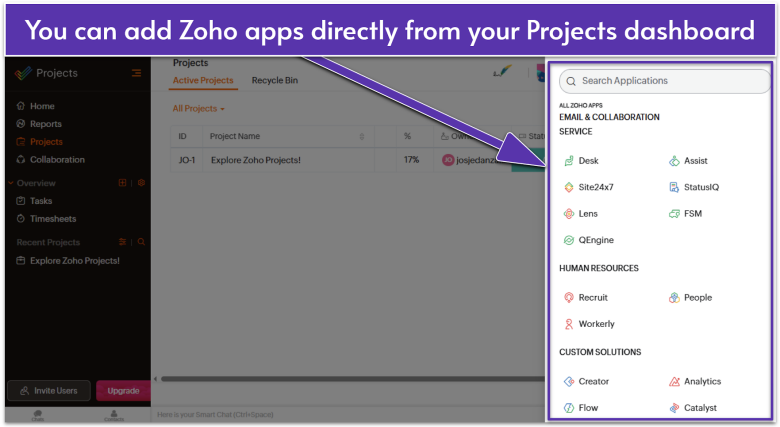Open the Analytics app

click(x=695, y=381)
